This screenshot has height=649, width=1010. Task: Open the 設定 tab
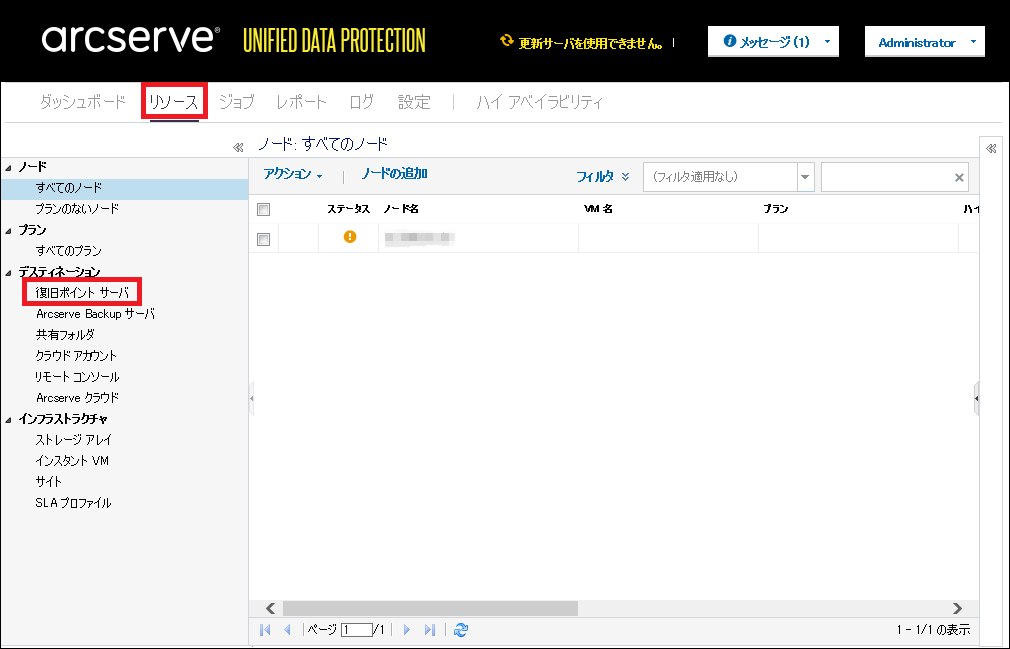(x=414, y=102)
